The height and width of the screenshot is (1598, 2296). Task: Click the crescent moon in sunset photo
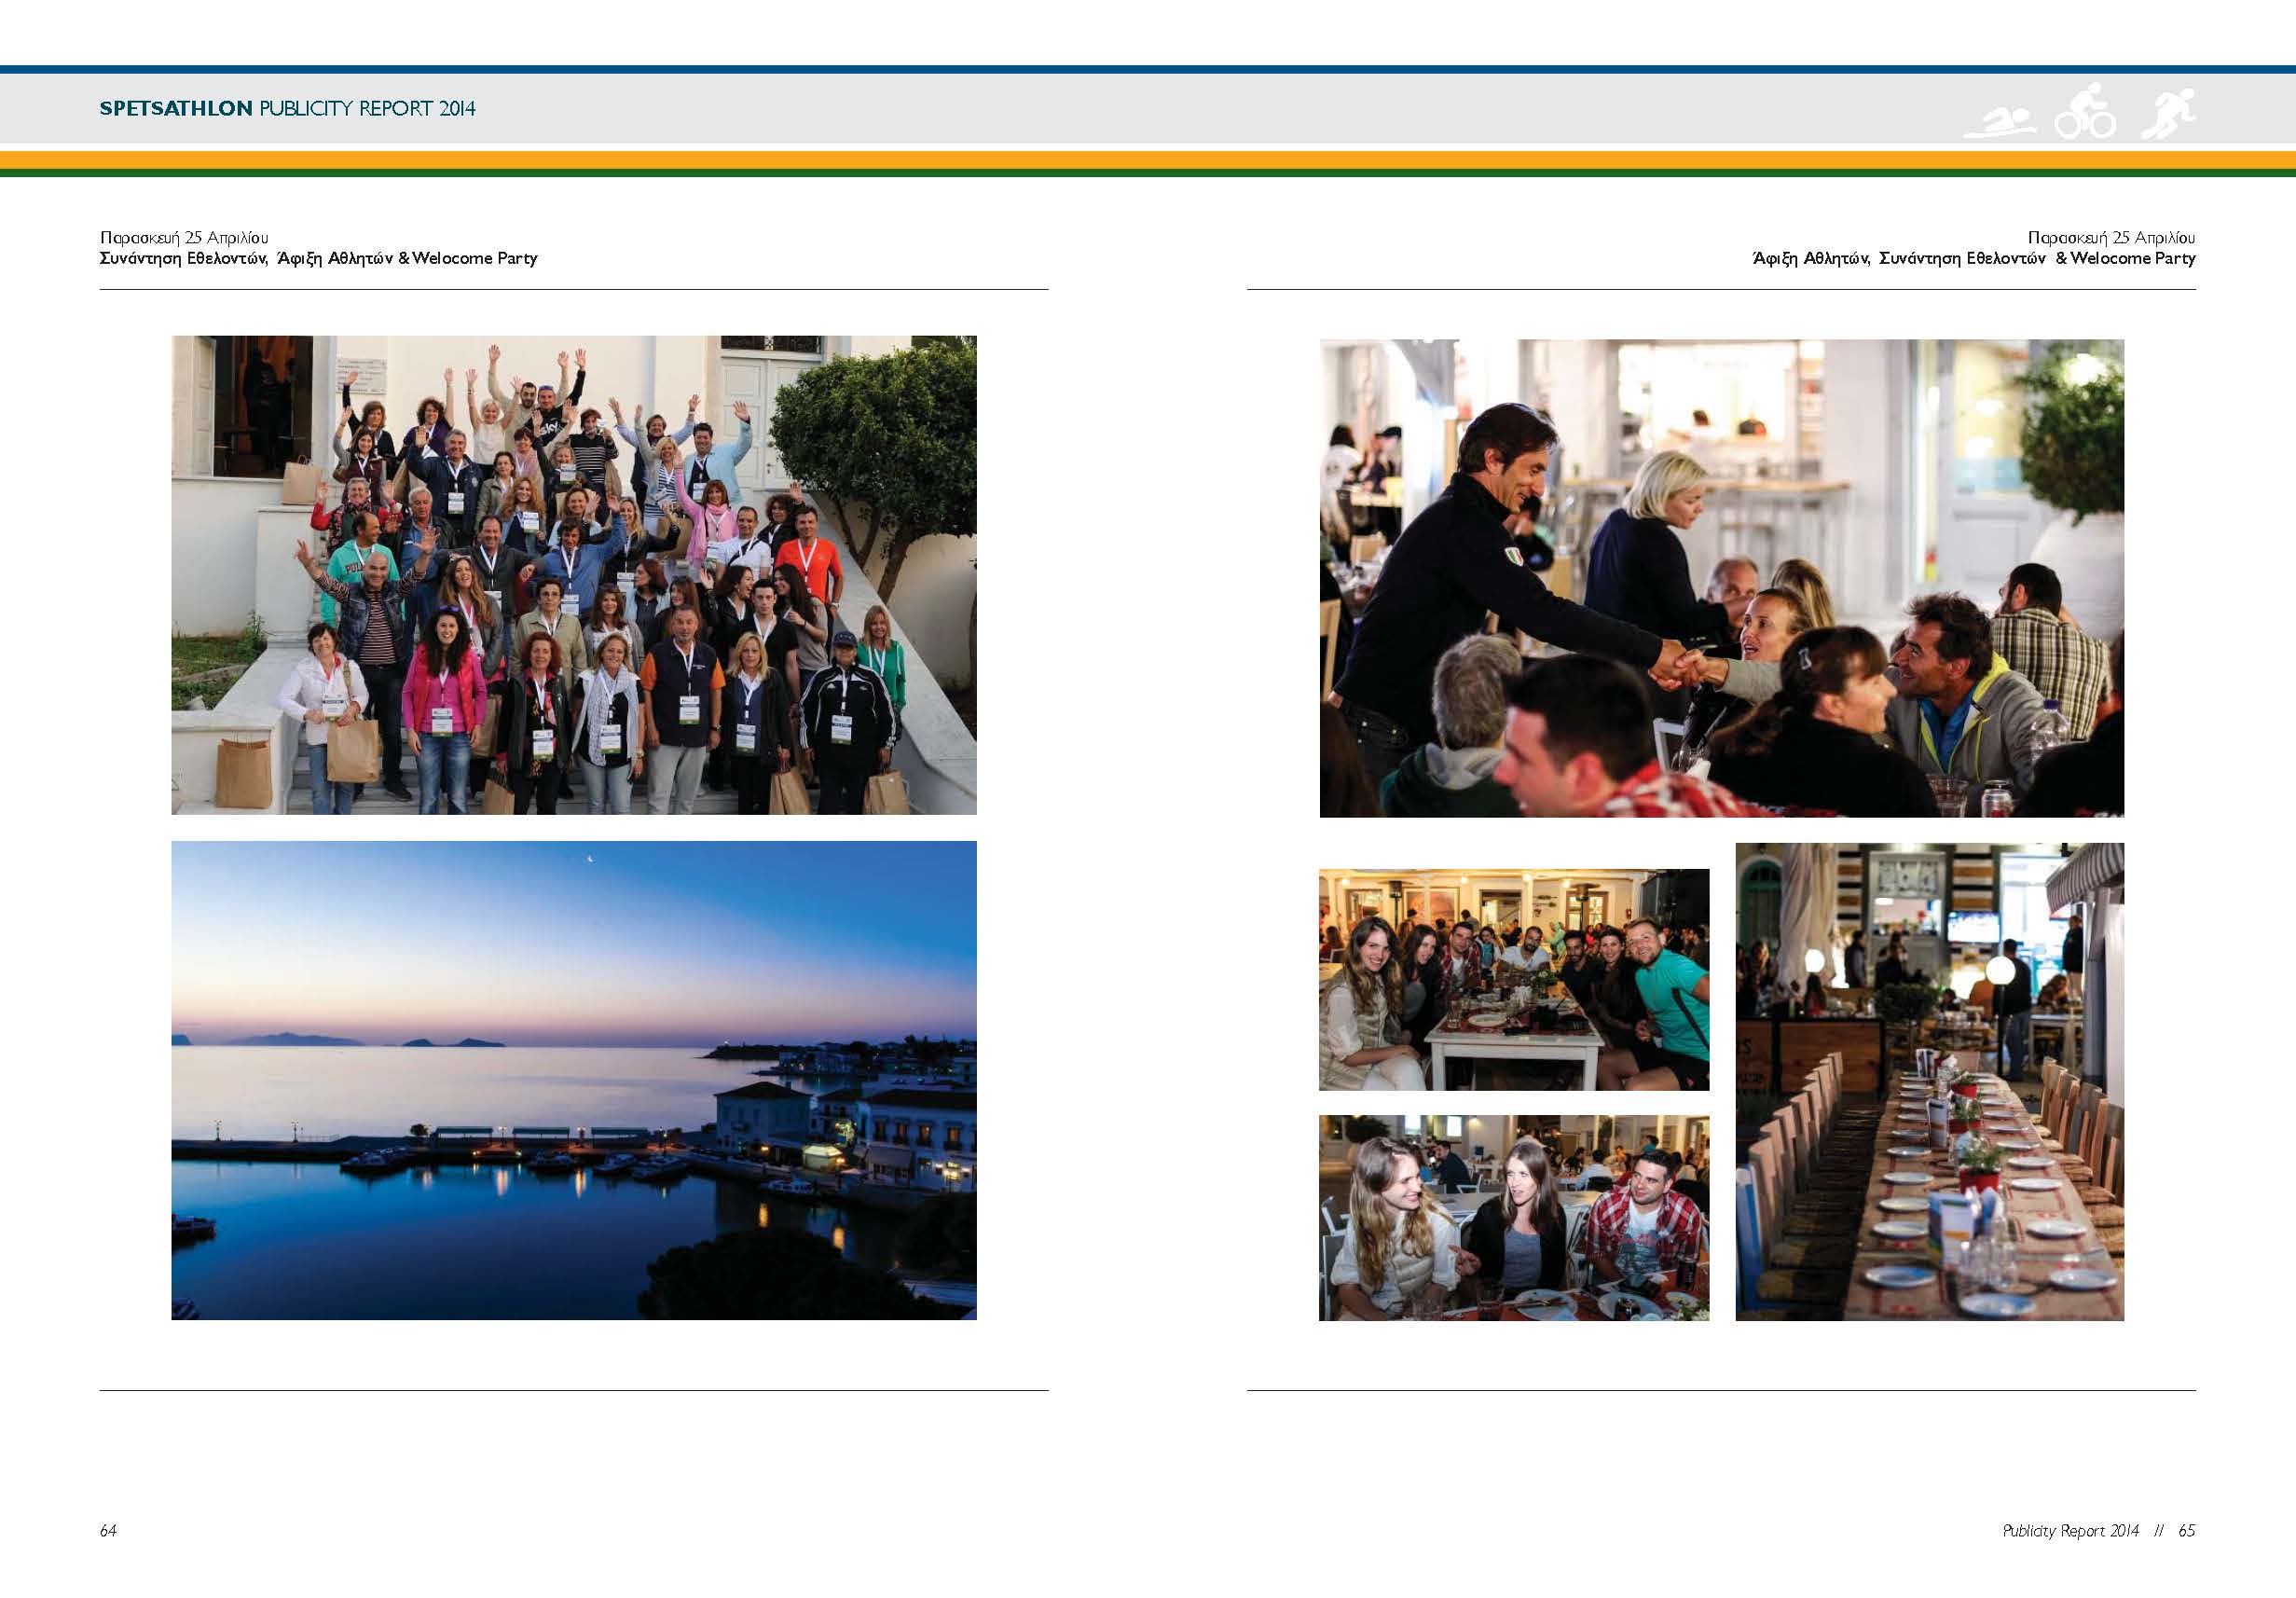click(591, 857)
